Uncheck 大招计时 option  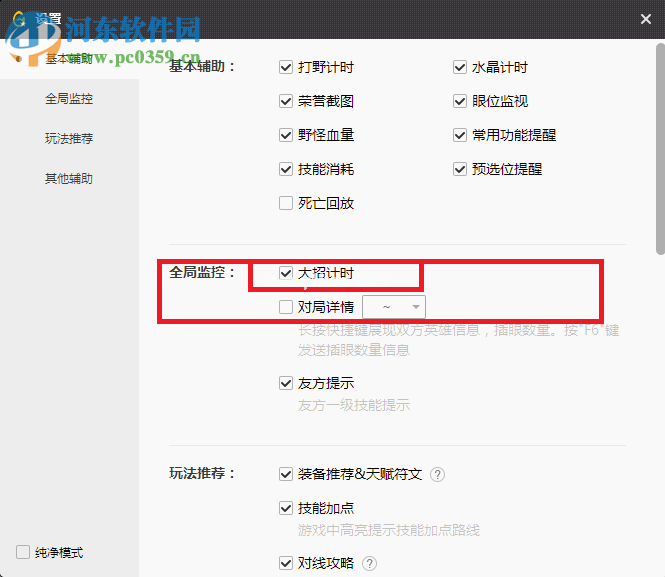286,273
